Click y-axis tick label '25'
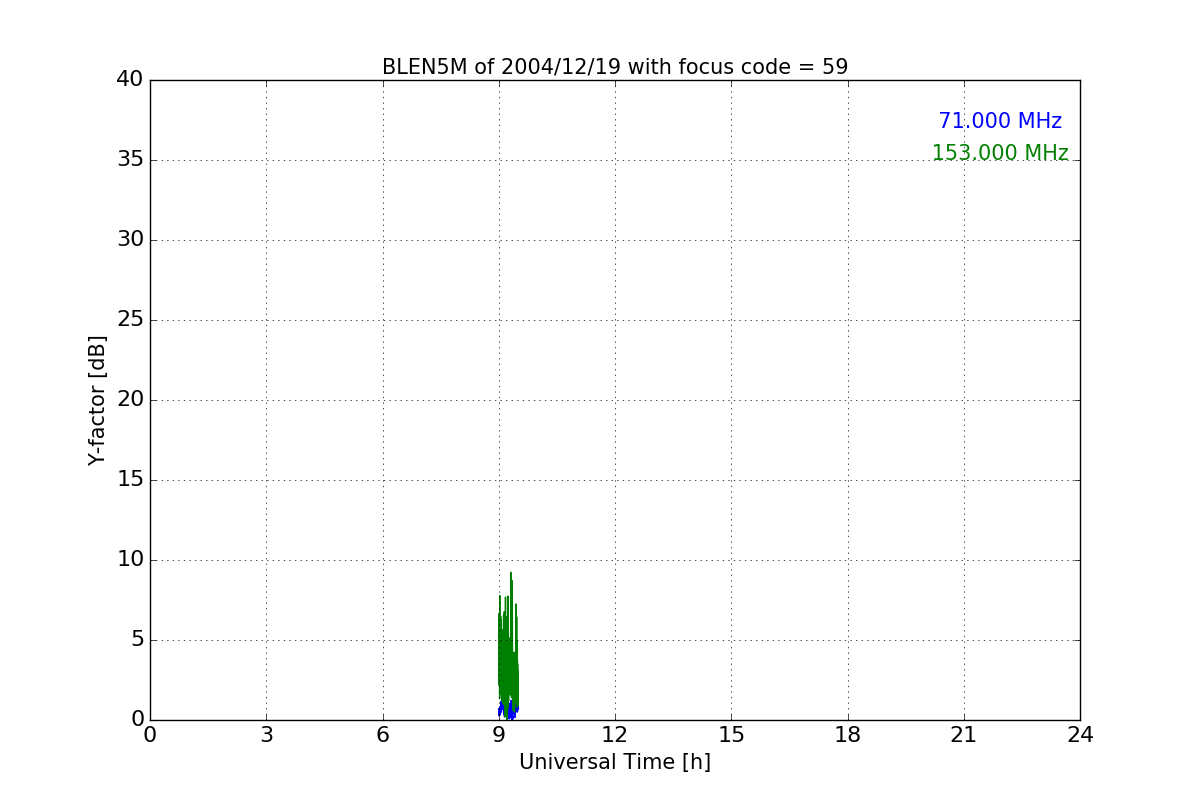The image size is (1200, 800). click(130, 320)
